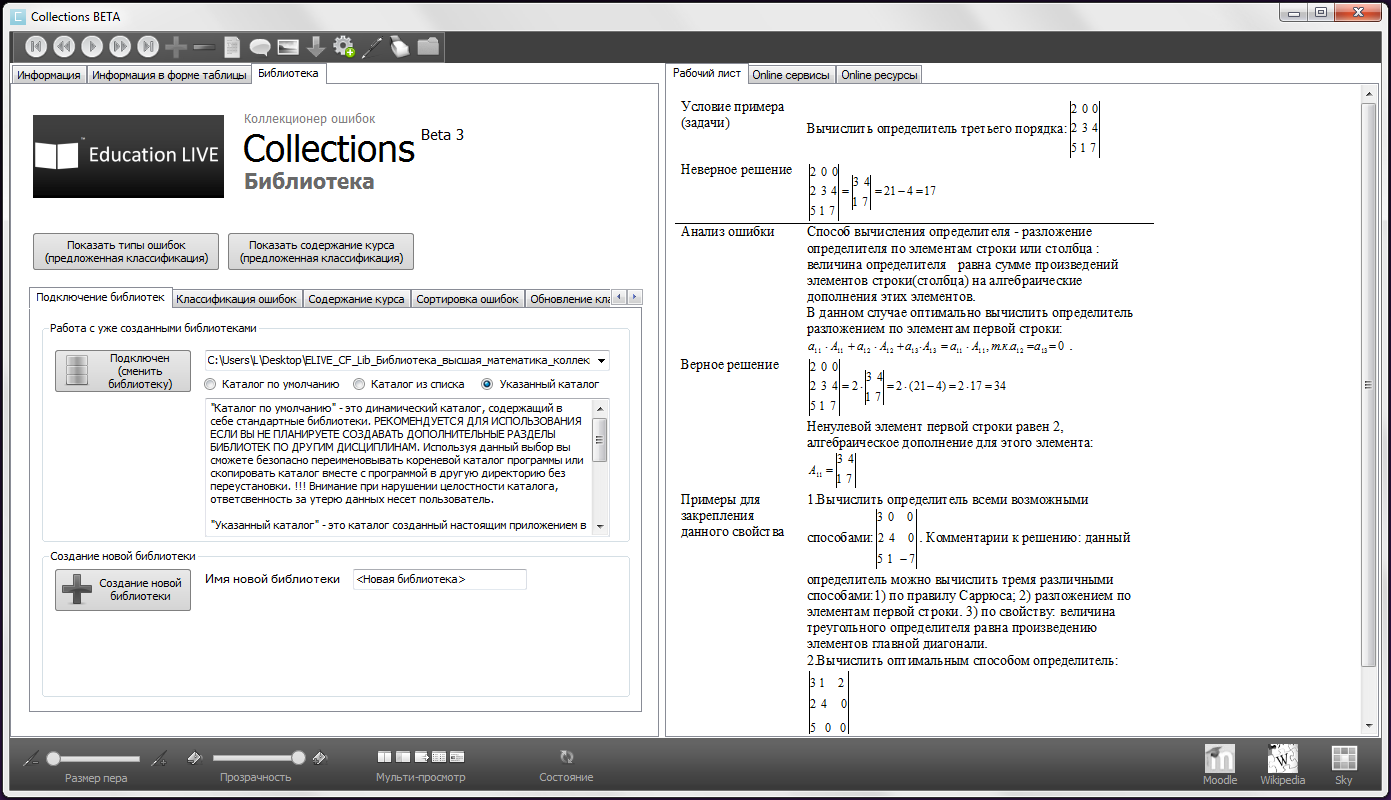The image size is (1391, 800).
Task: Click the higher transparency icon right of slider
Action: 320,758
